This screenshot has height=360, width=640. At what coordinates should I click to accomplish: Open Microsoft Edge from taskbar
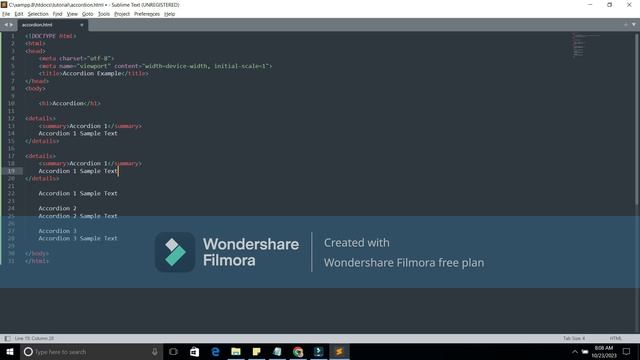[215, 352]
